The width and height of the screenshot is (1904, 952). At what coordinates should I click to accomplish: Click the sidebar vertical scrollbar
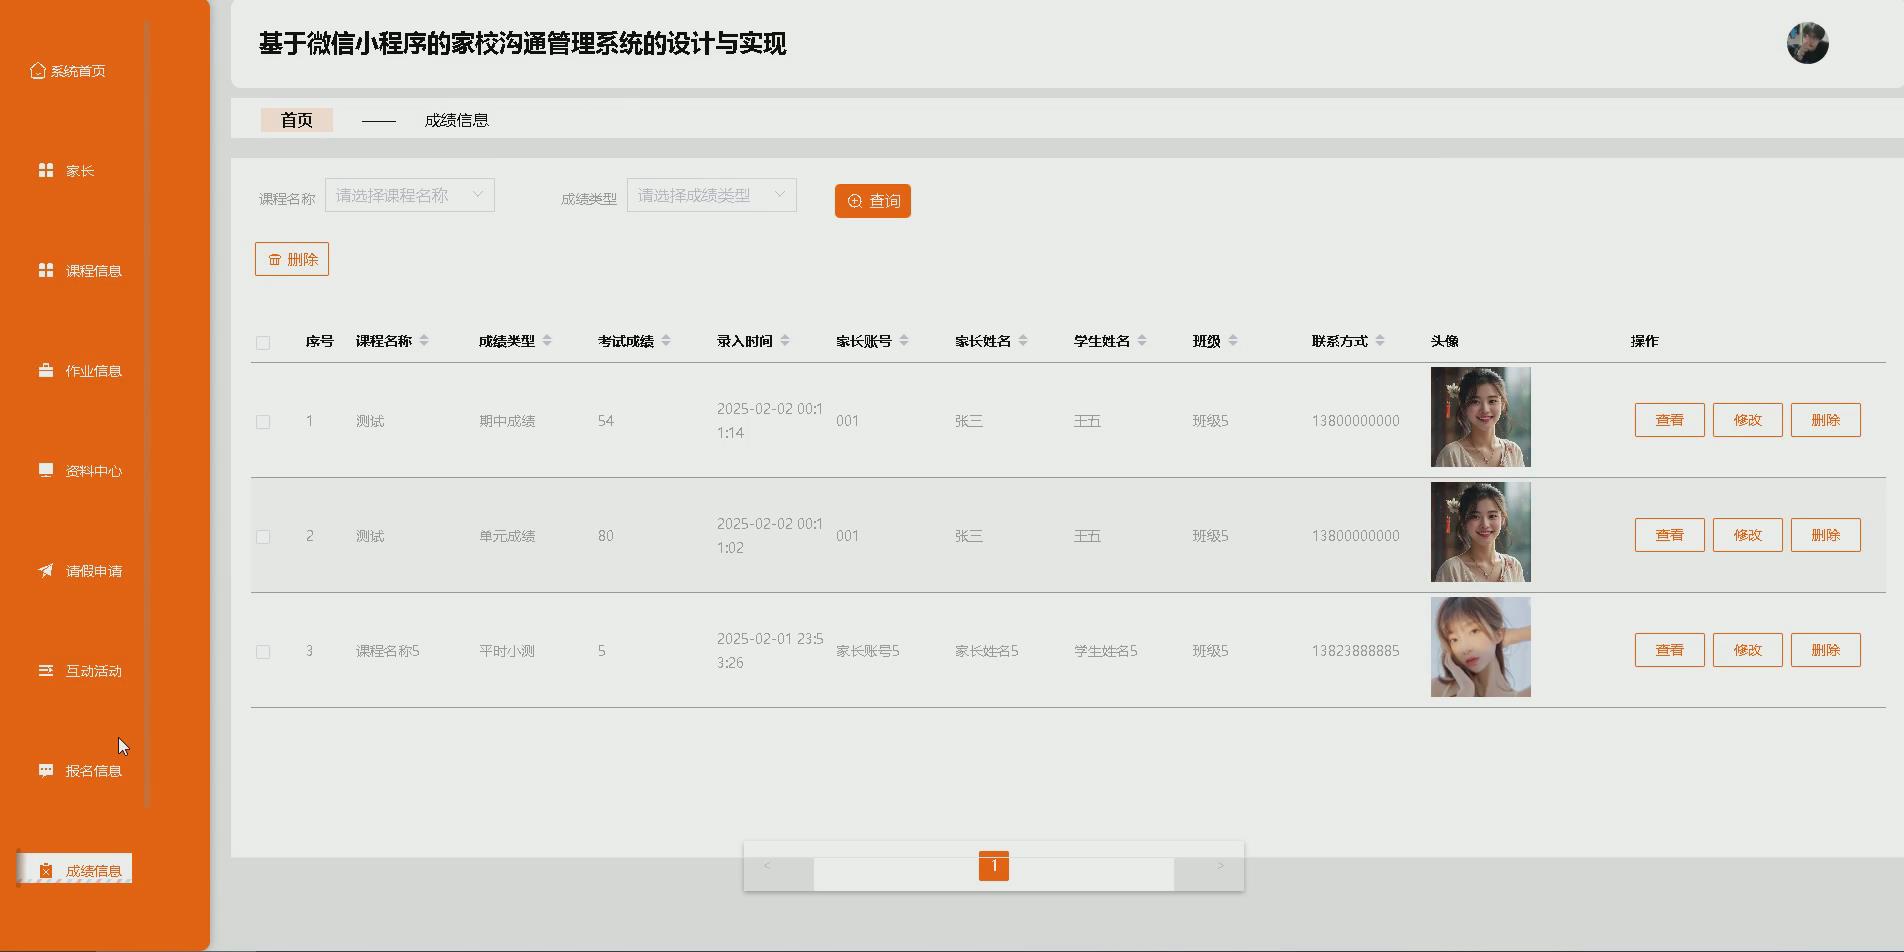(147, 414)
